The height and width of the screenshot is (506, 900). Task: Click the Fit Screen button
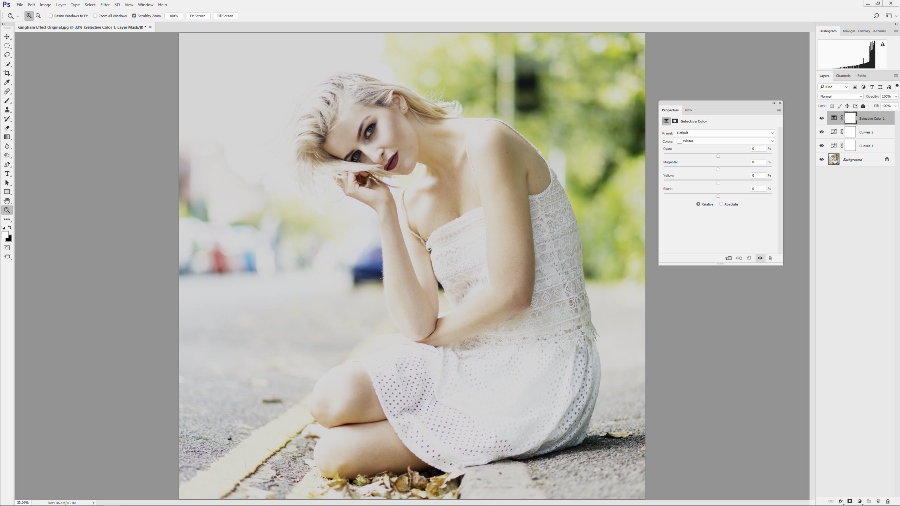(x=197, y=16)
